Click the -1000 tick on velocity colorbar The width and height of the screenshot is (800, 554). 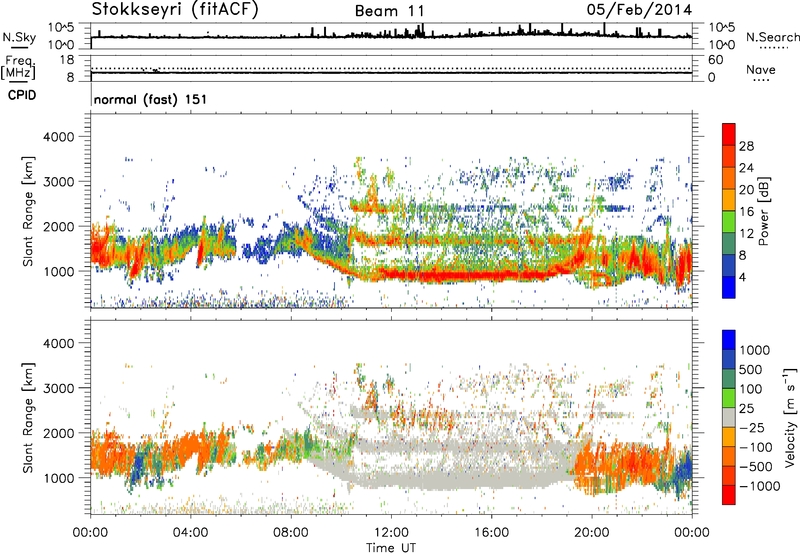click(759, 486)
